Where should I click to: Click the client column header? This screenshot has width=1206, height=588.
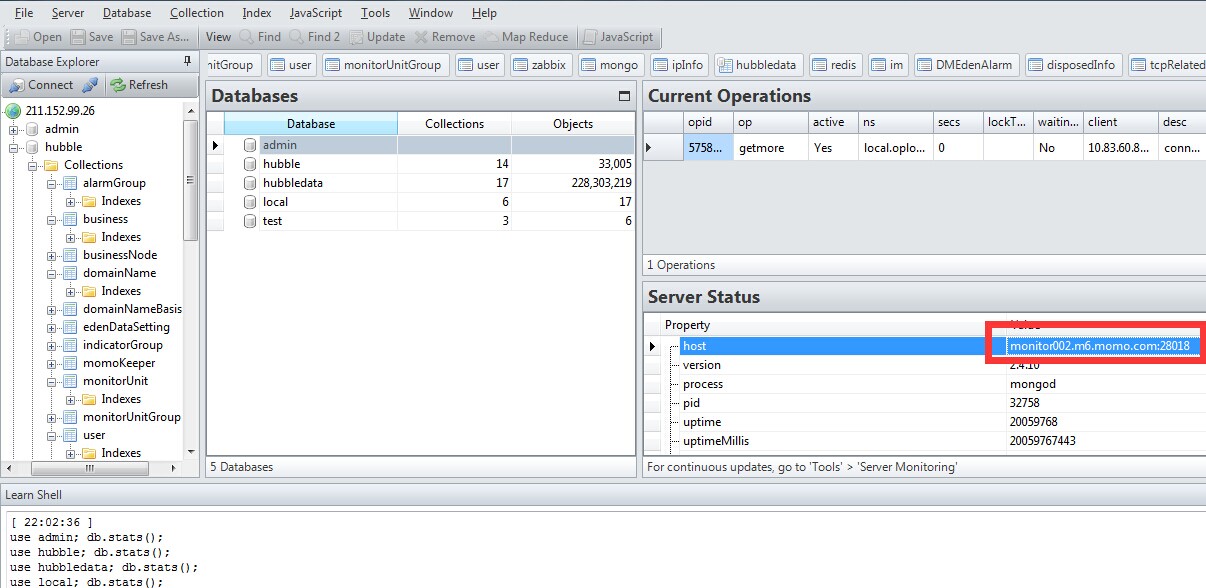click(1121, 122)
